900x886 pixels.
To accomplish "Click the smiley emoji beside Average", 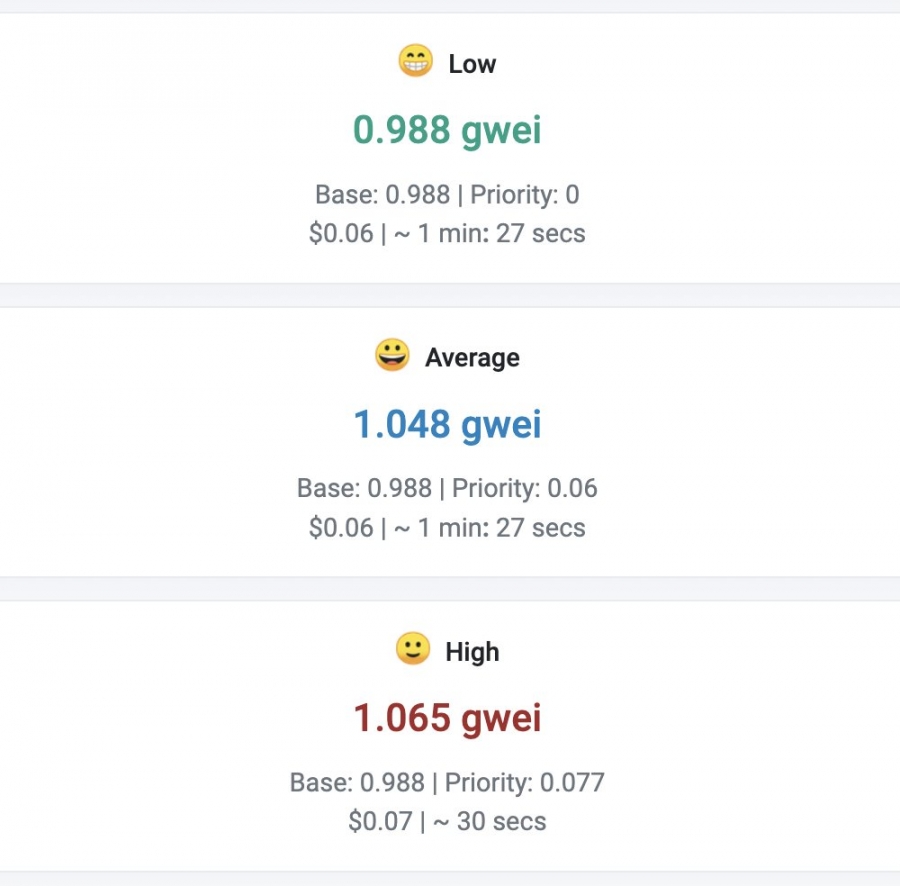I will 392,355.
